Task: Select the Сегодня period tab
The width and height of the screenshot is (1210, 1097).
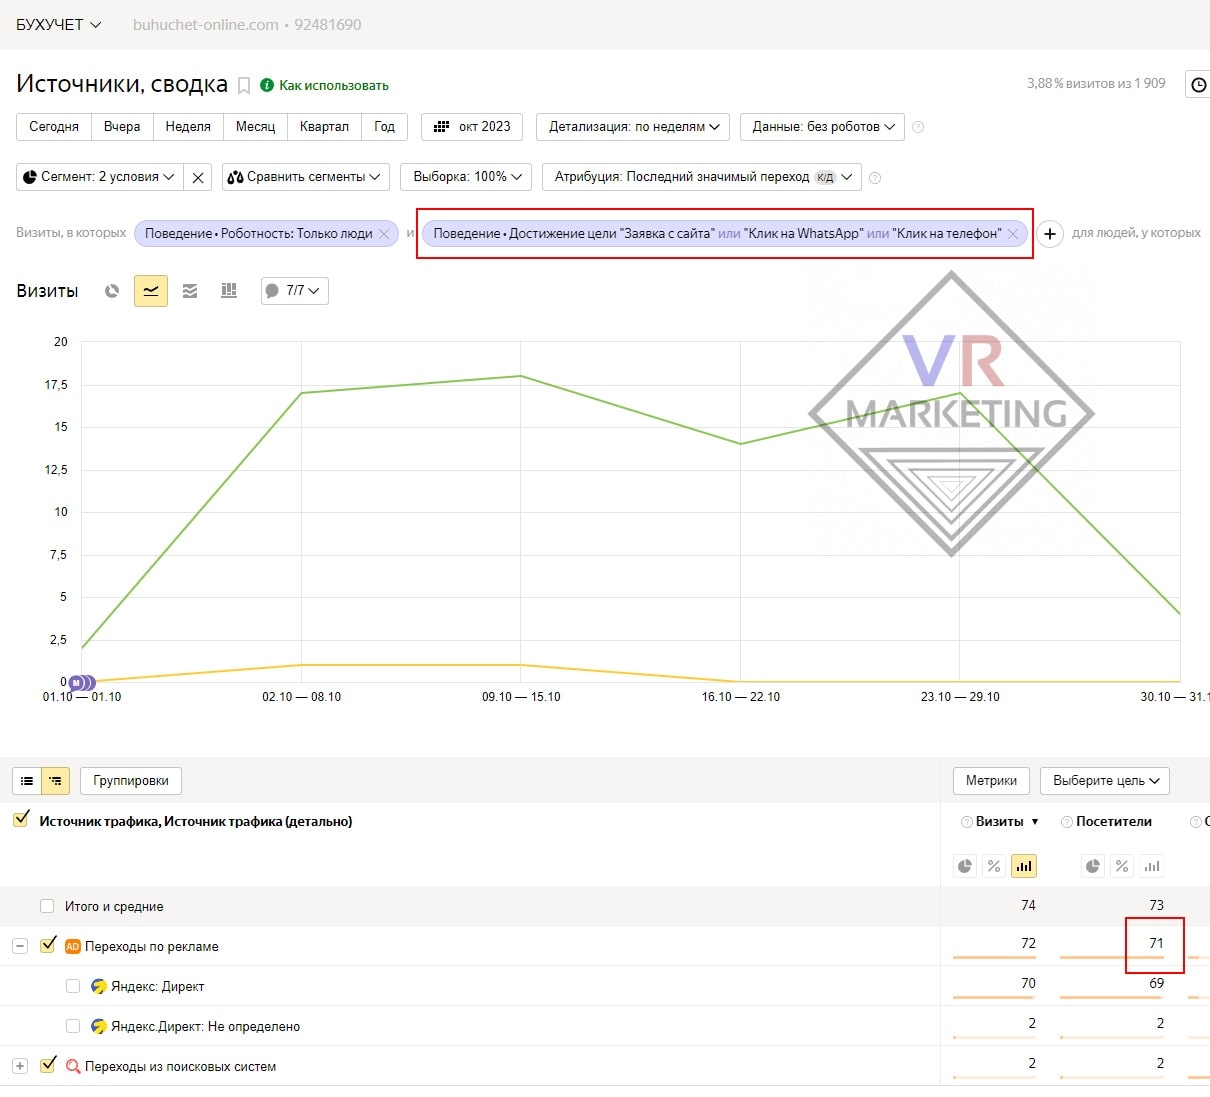Action: coord(54,127)
